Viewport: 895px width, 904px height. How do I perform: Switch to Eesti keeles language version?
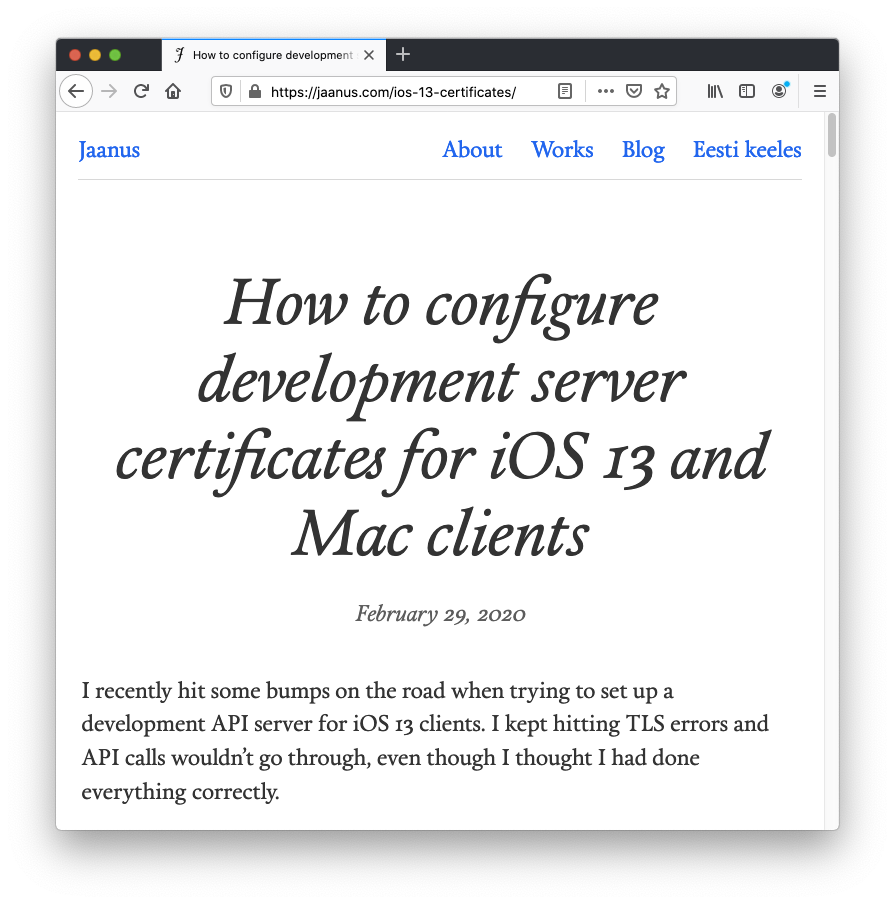coord(747,150)
